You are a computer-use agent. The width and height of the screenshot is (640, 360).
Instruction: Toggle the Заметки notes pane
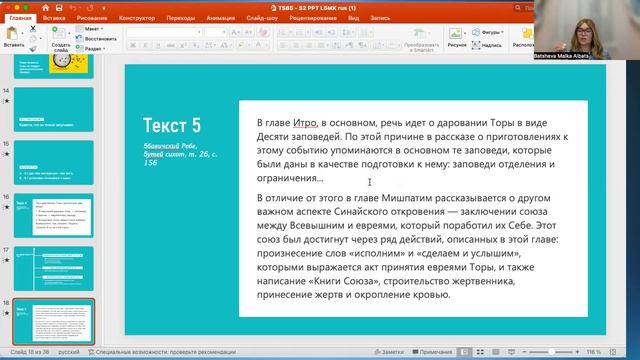(389, 352)
